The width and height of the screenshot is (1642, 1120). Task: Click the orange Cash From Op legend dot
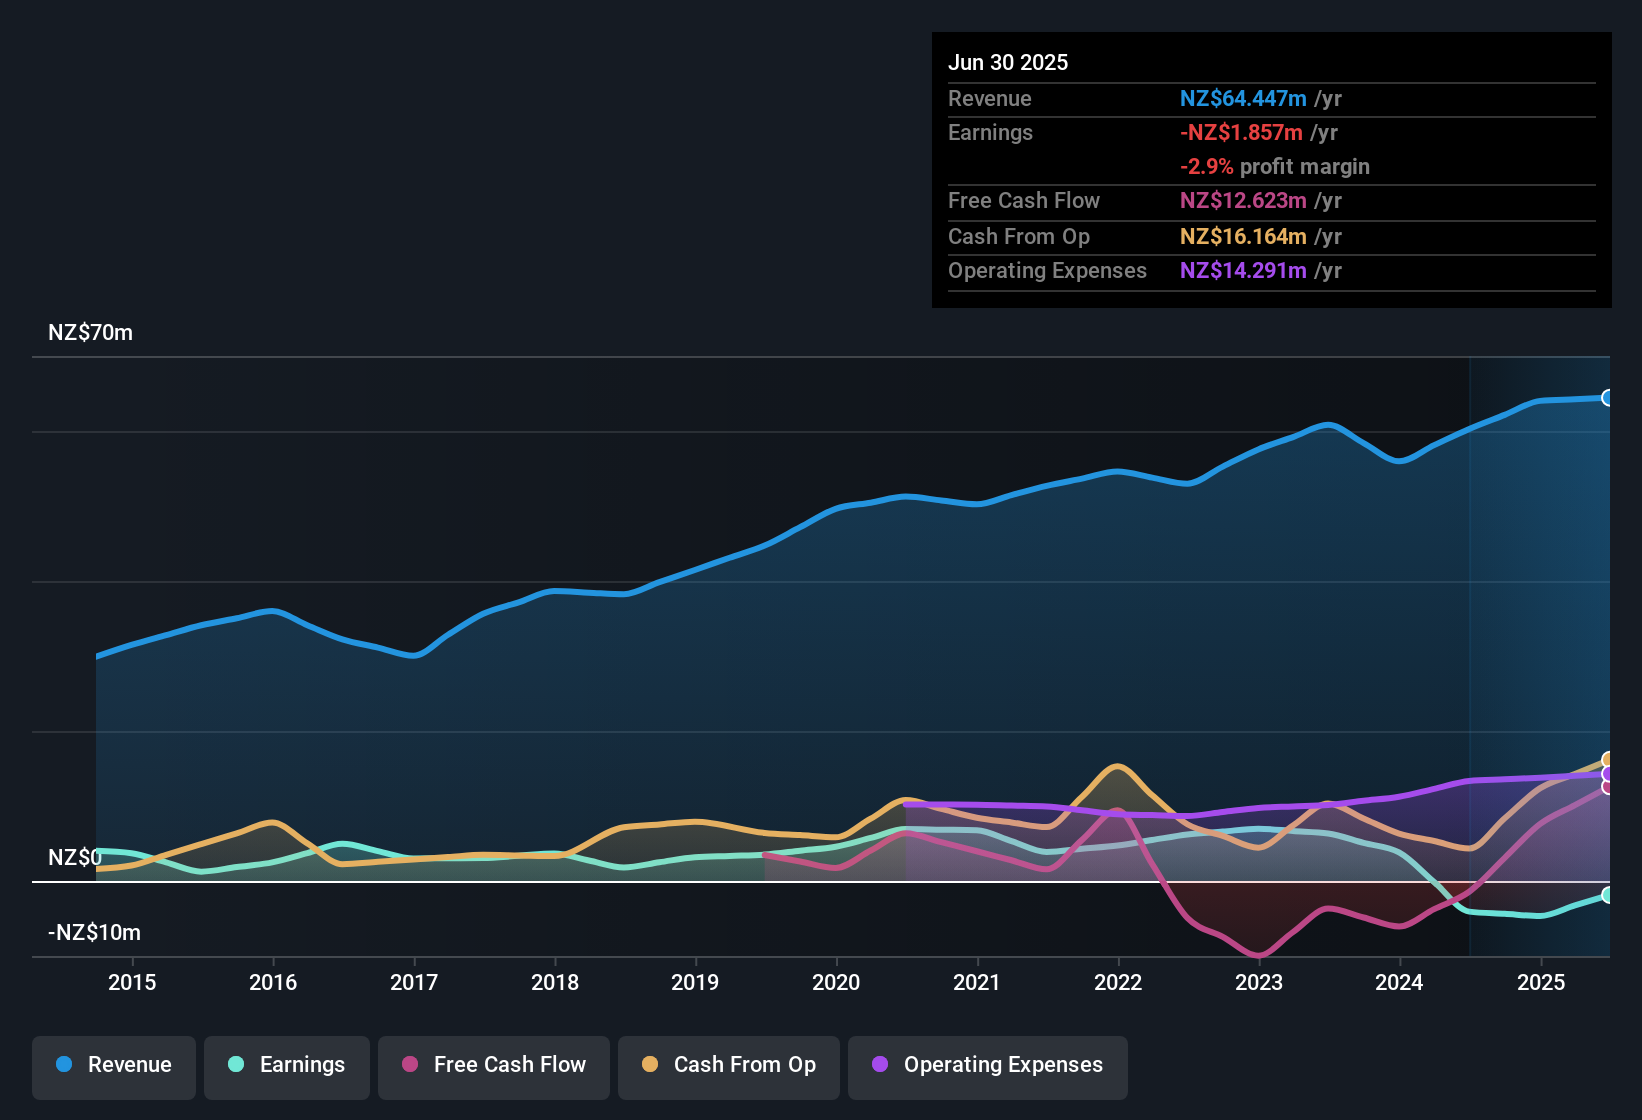pos(650,1065)
